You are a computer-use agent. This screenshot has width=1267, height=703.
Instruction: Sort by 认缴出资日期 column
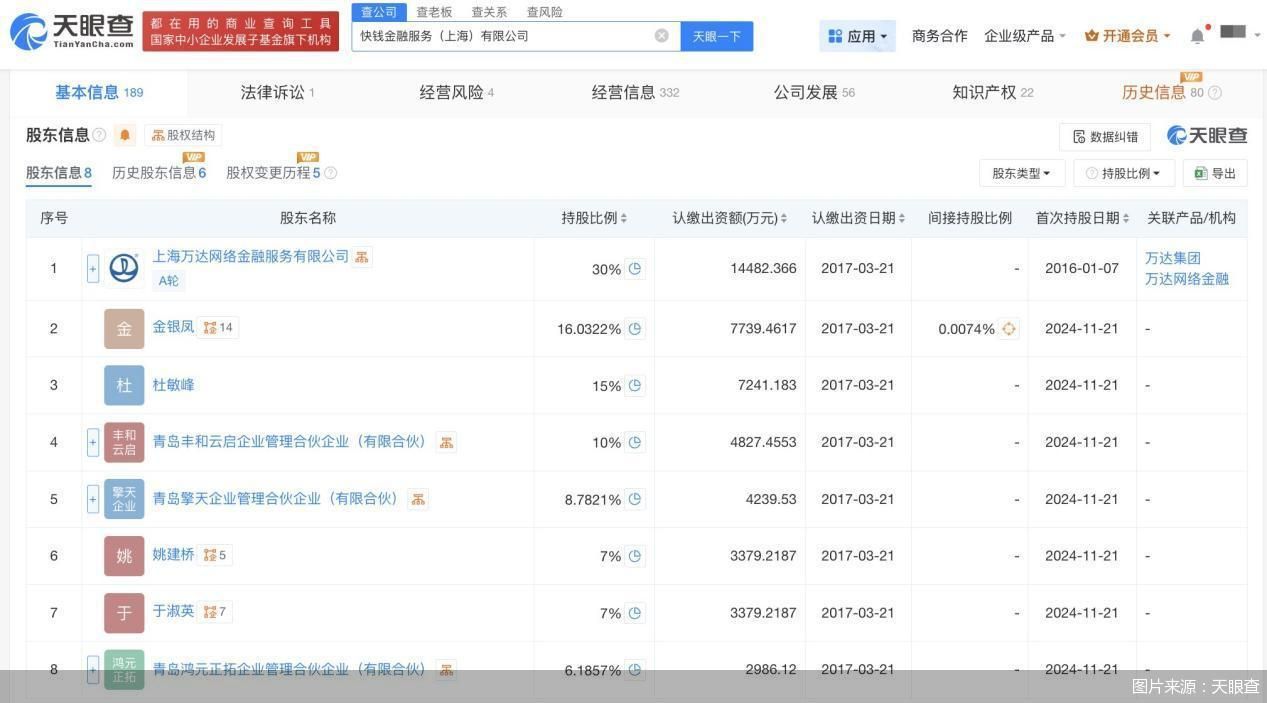pos(858,218)
